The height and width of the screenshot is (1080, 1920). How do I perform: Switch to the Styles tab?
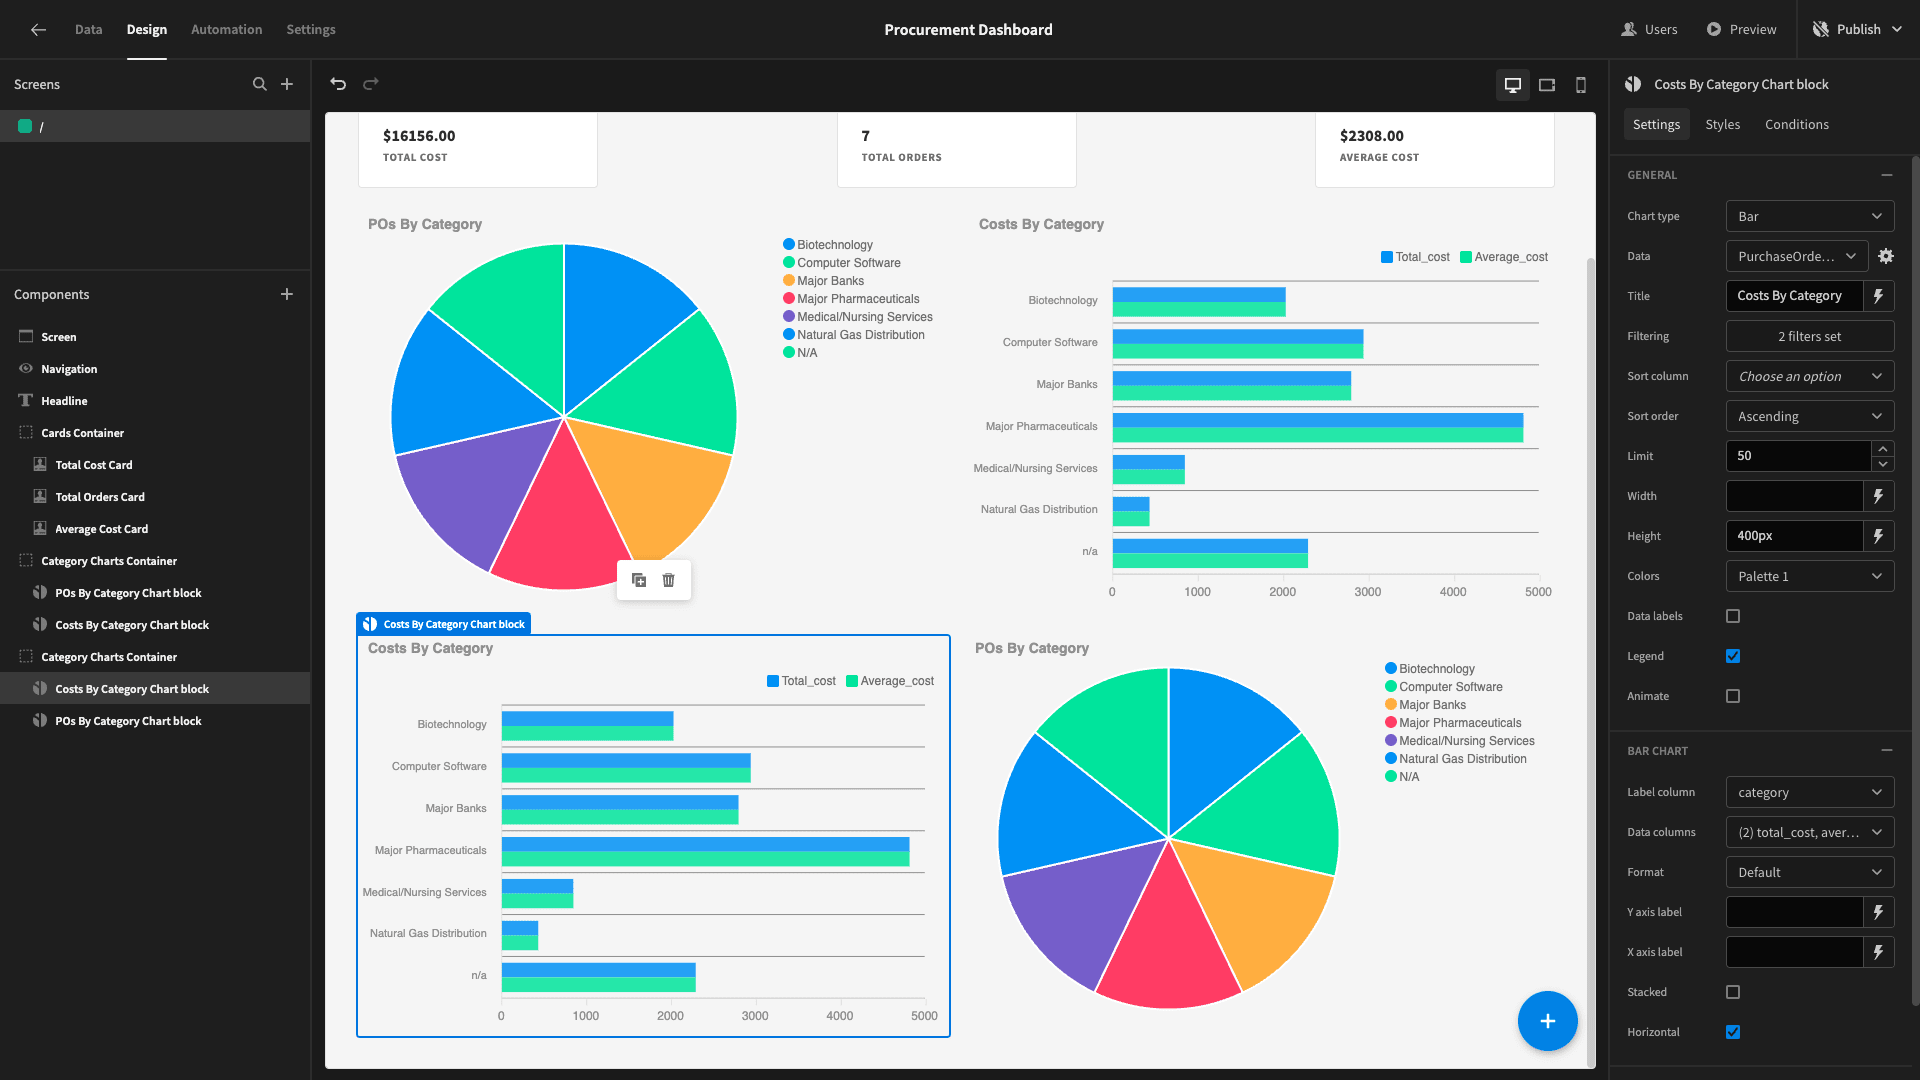coord(1722,124)
